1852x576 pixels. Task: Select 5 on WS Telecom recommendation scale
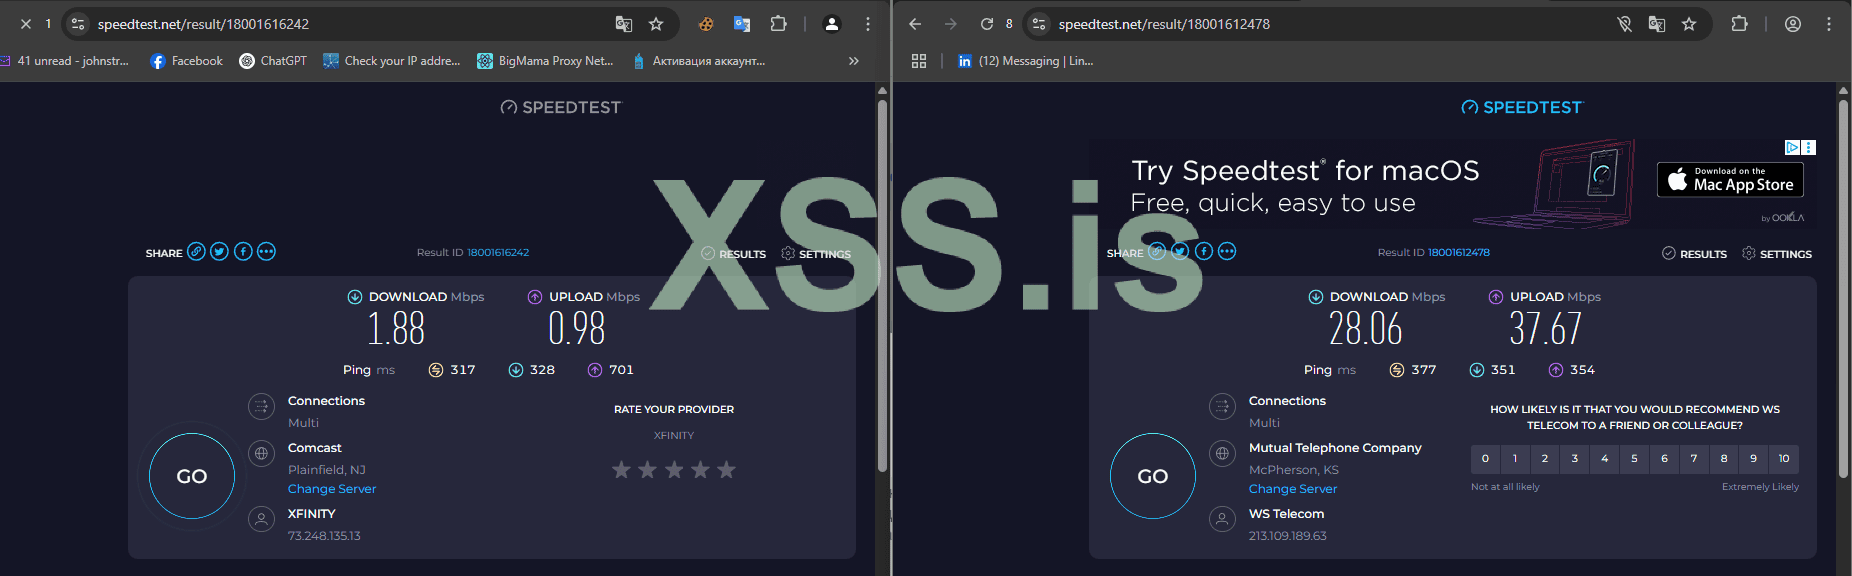1634,459
